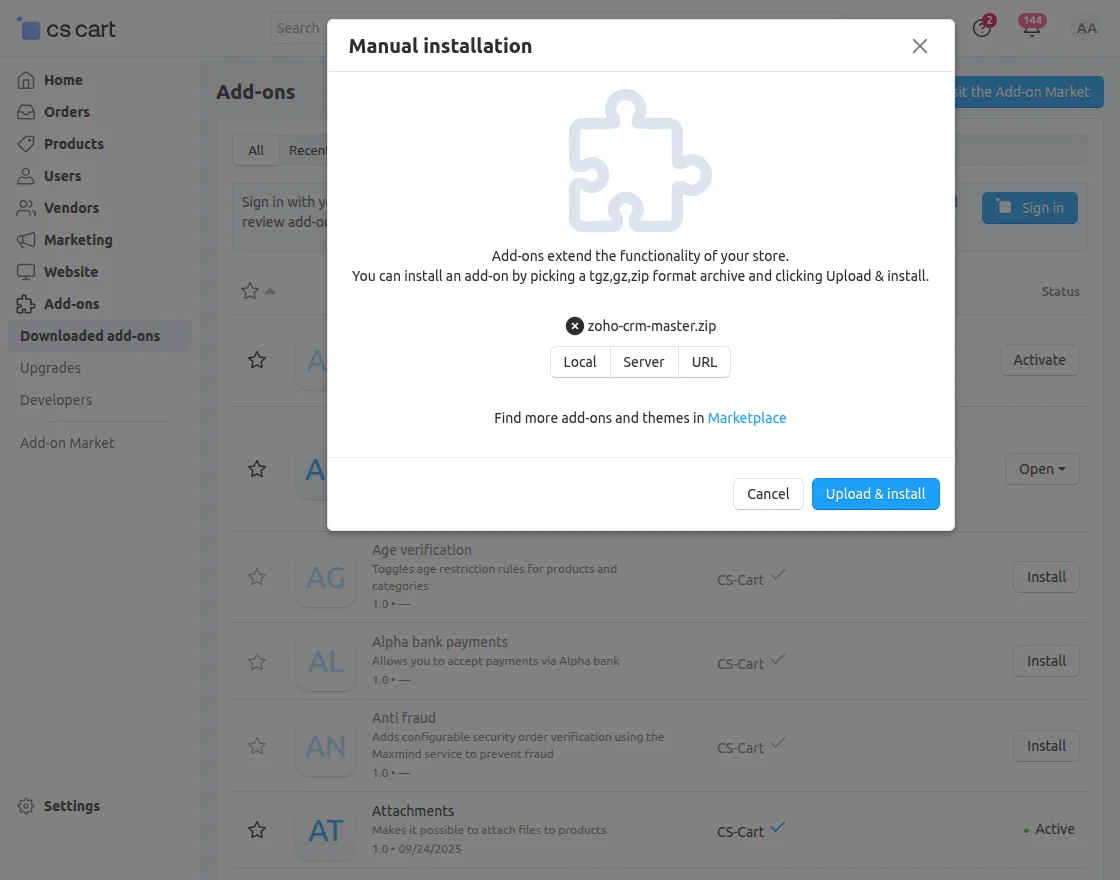The width and height of the screenshot is (1120, 880).
Task: Open the Marketplace link
Action: [x=746, y=418]
